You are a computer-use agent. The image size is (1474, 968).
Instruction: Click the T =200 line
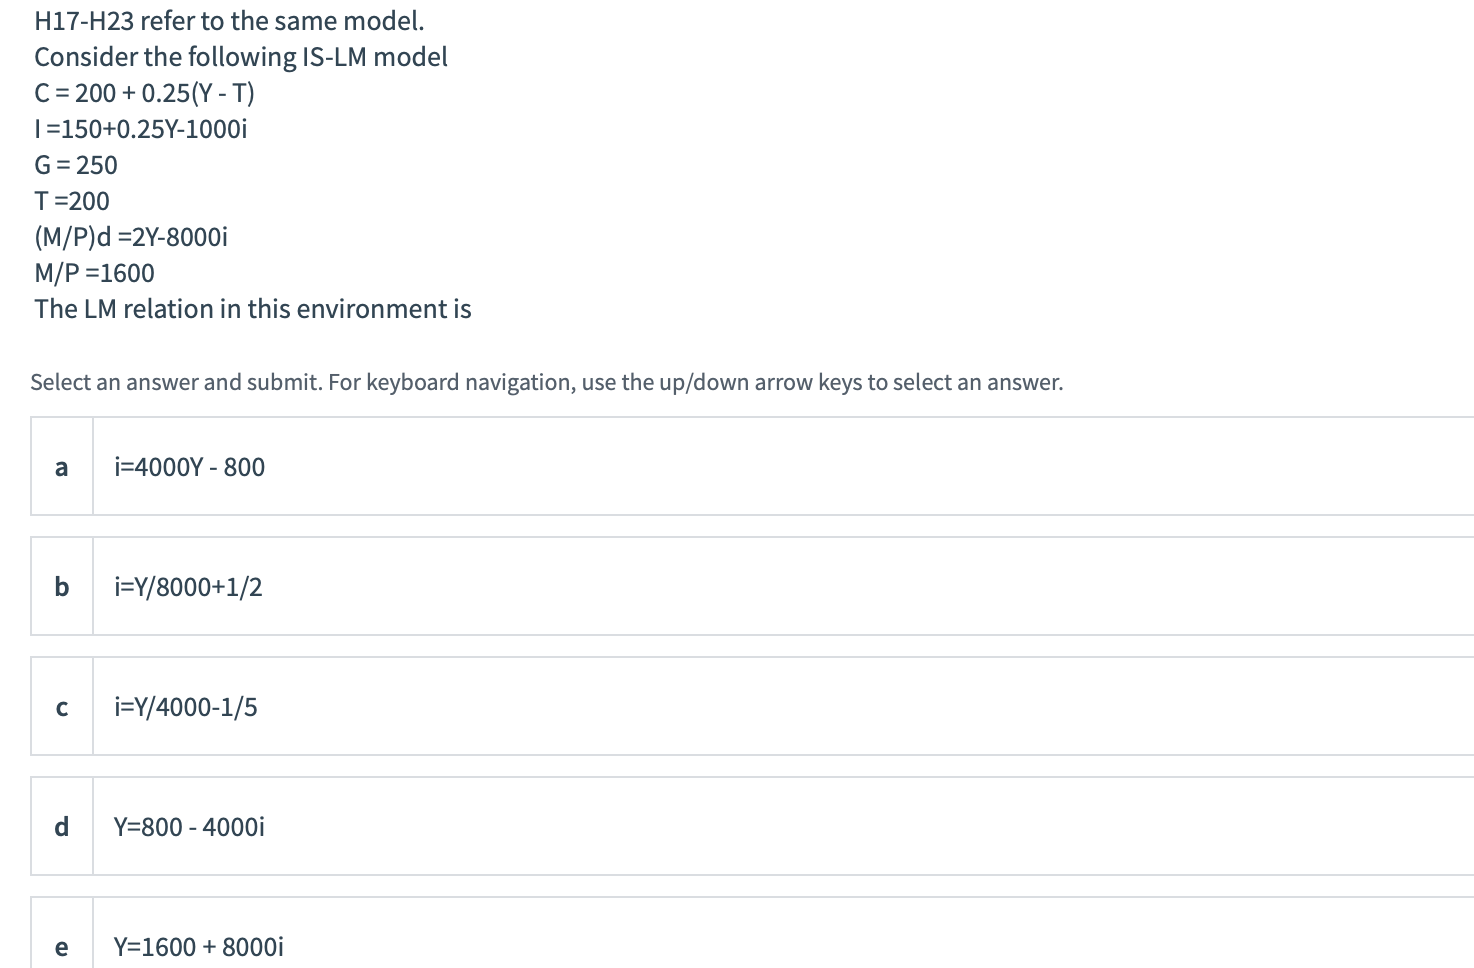(72, 201)
